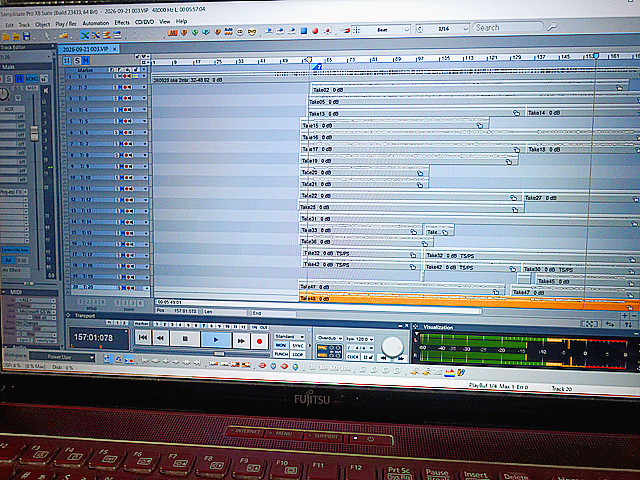Image resolution: width=640 pixels, height=480 pixels.
Task: Click the magnifier search icon
Action: (552, 27)
